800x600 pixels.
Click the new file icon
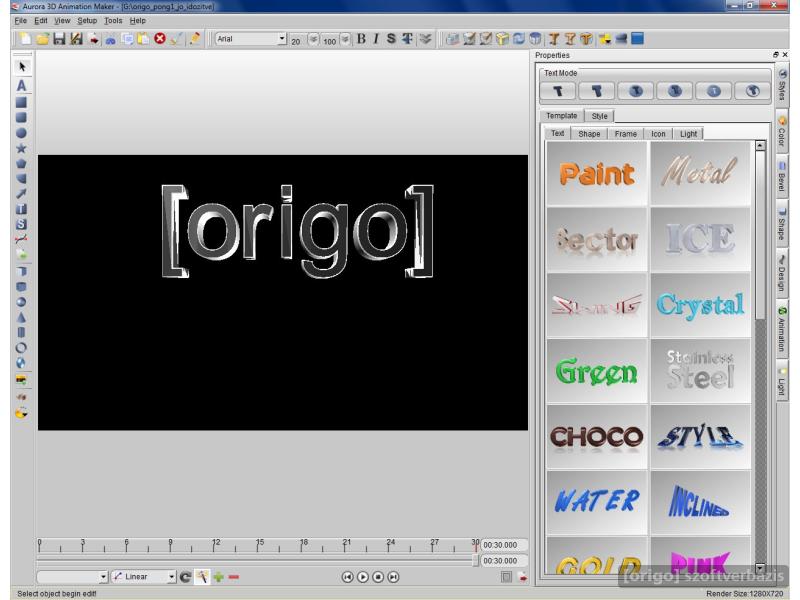25,39
